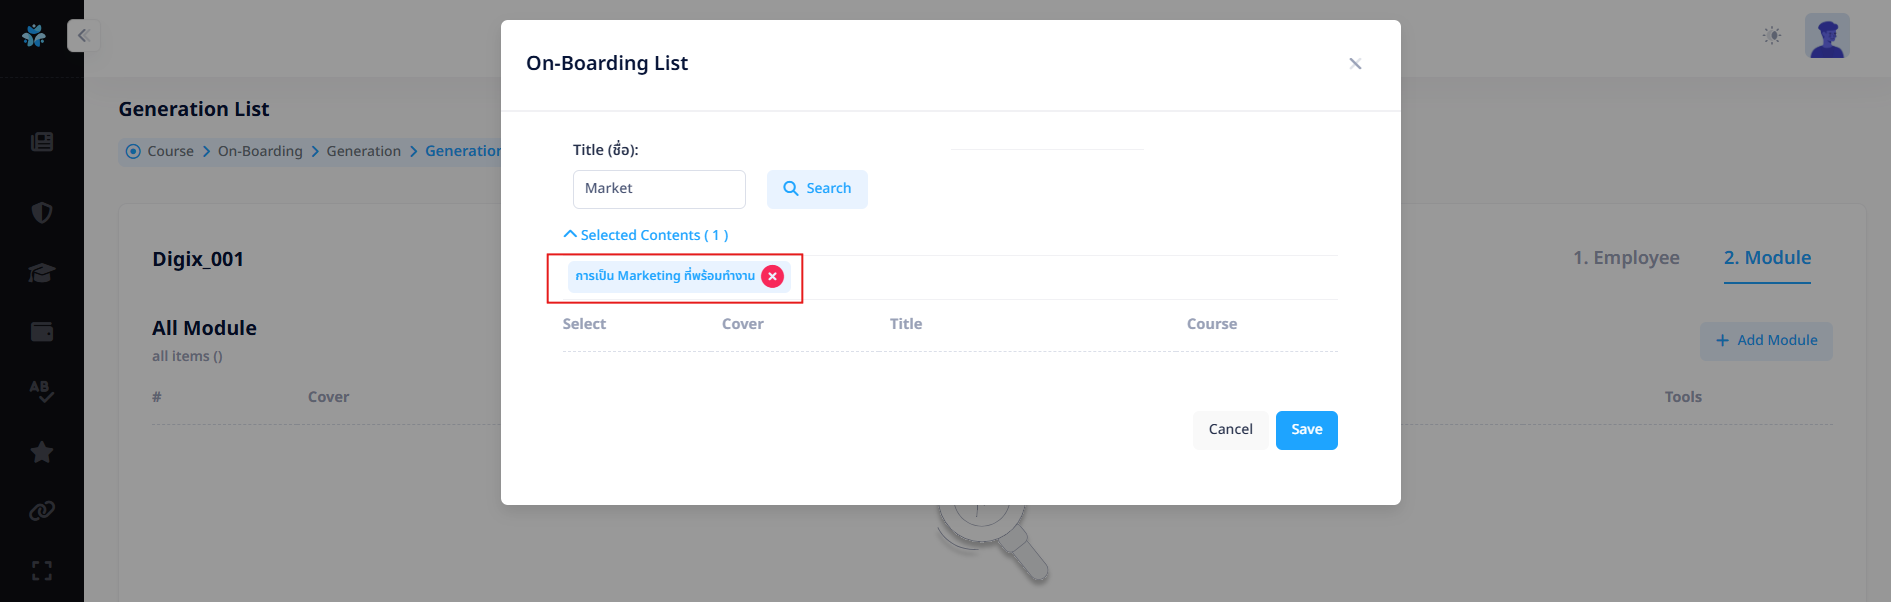The width and height of the screenshot is (1891, 602).
Task: Click the Cancel button
Action: coord(1230,430)
